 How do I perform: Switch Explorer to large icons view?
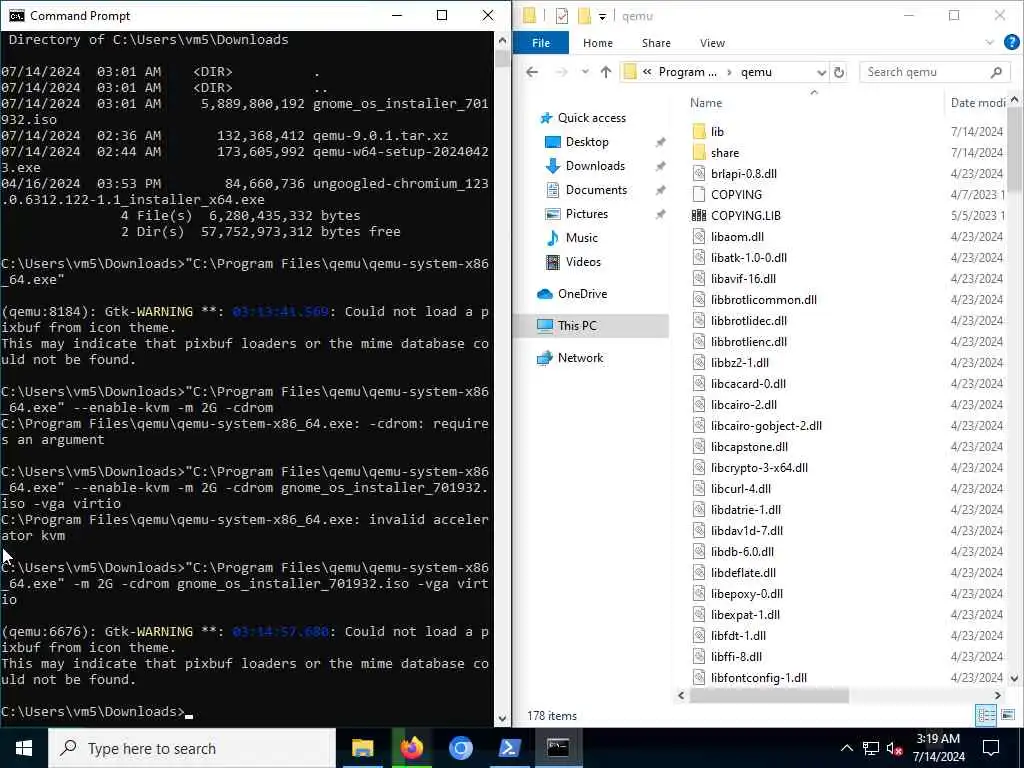[x=1008, y=715]
